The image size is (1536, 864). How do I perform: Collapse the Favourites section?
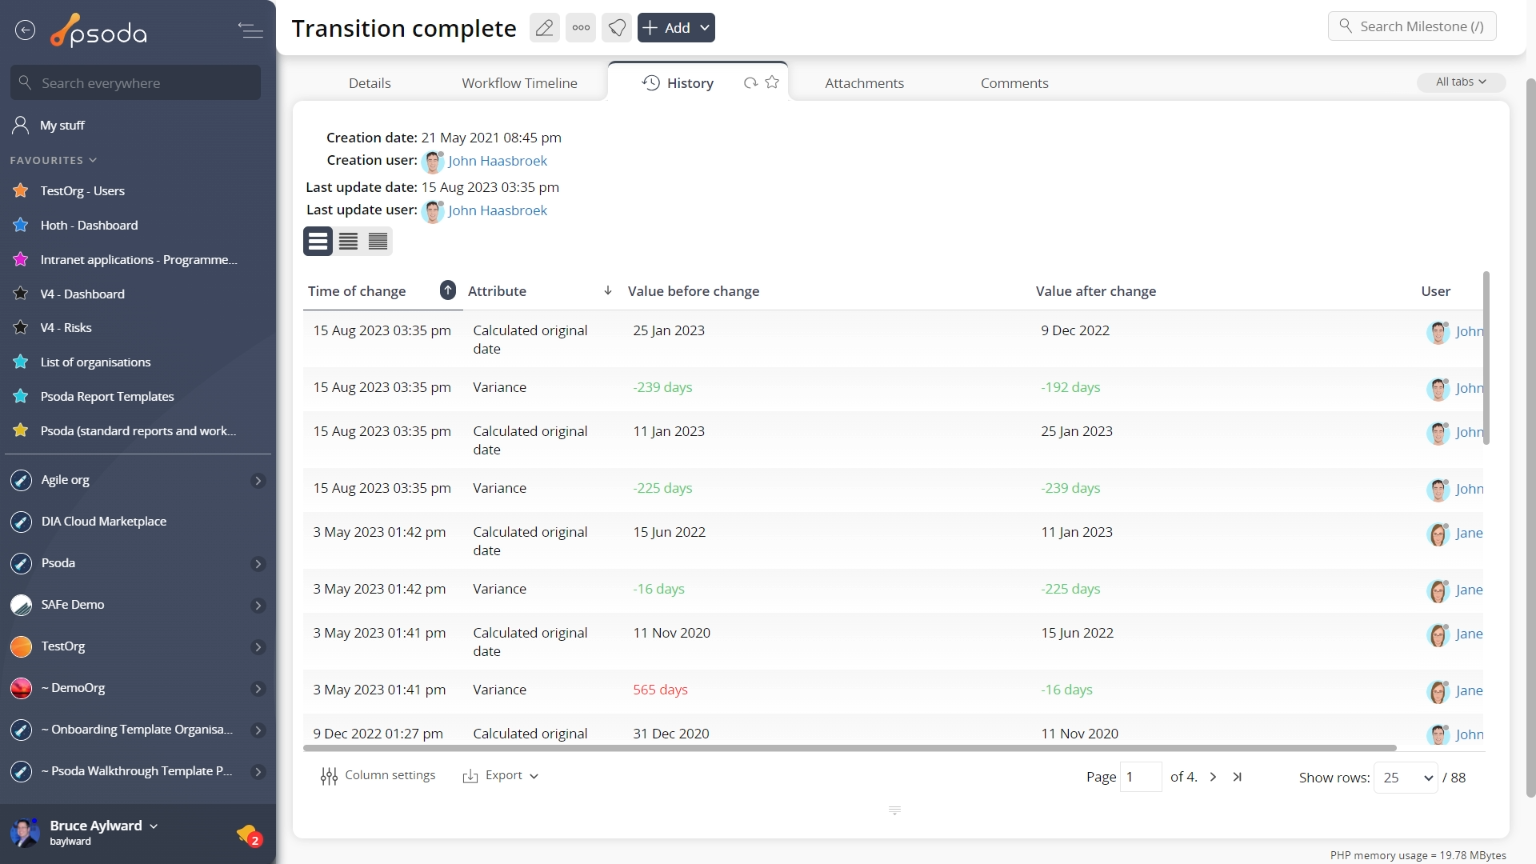click(x=53, y=160)
